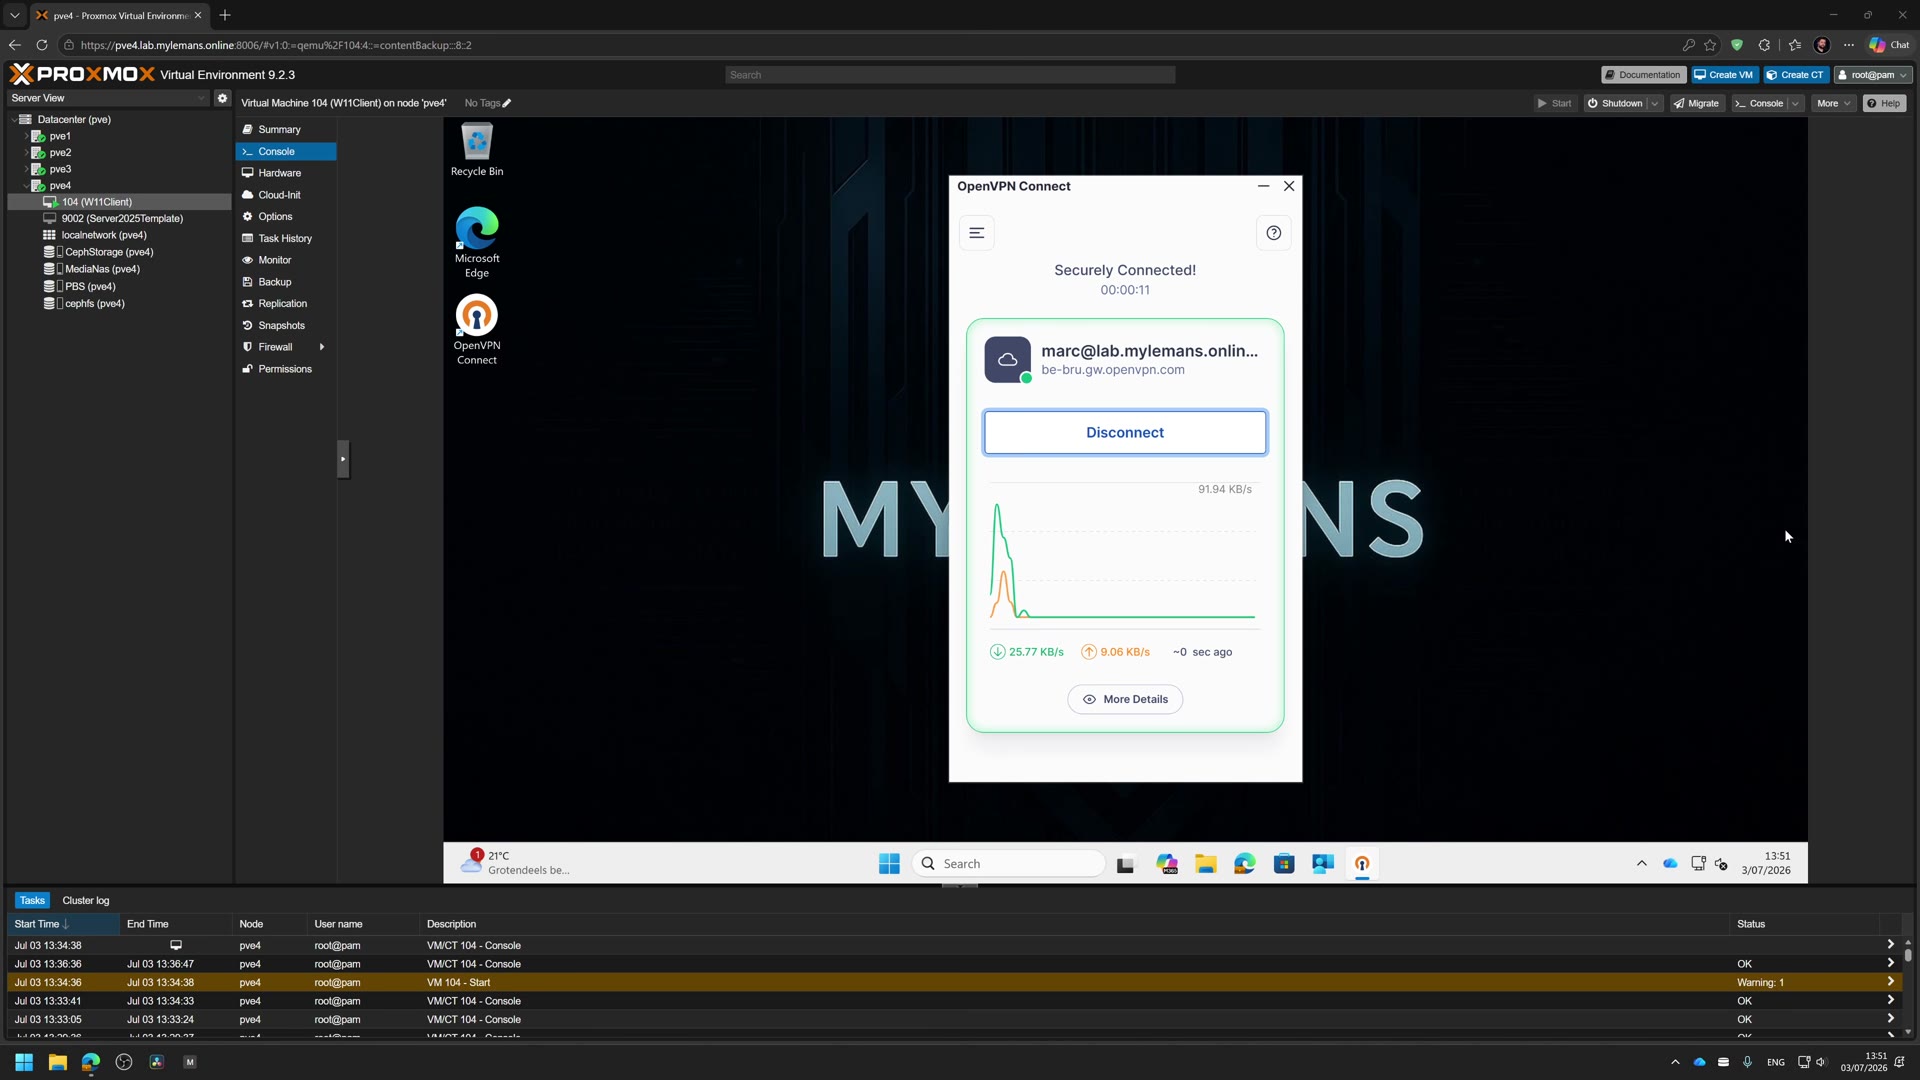Click the Create VM button
This screenshot has width=1920, height=1080.
click(x=1724, y=75)
